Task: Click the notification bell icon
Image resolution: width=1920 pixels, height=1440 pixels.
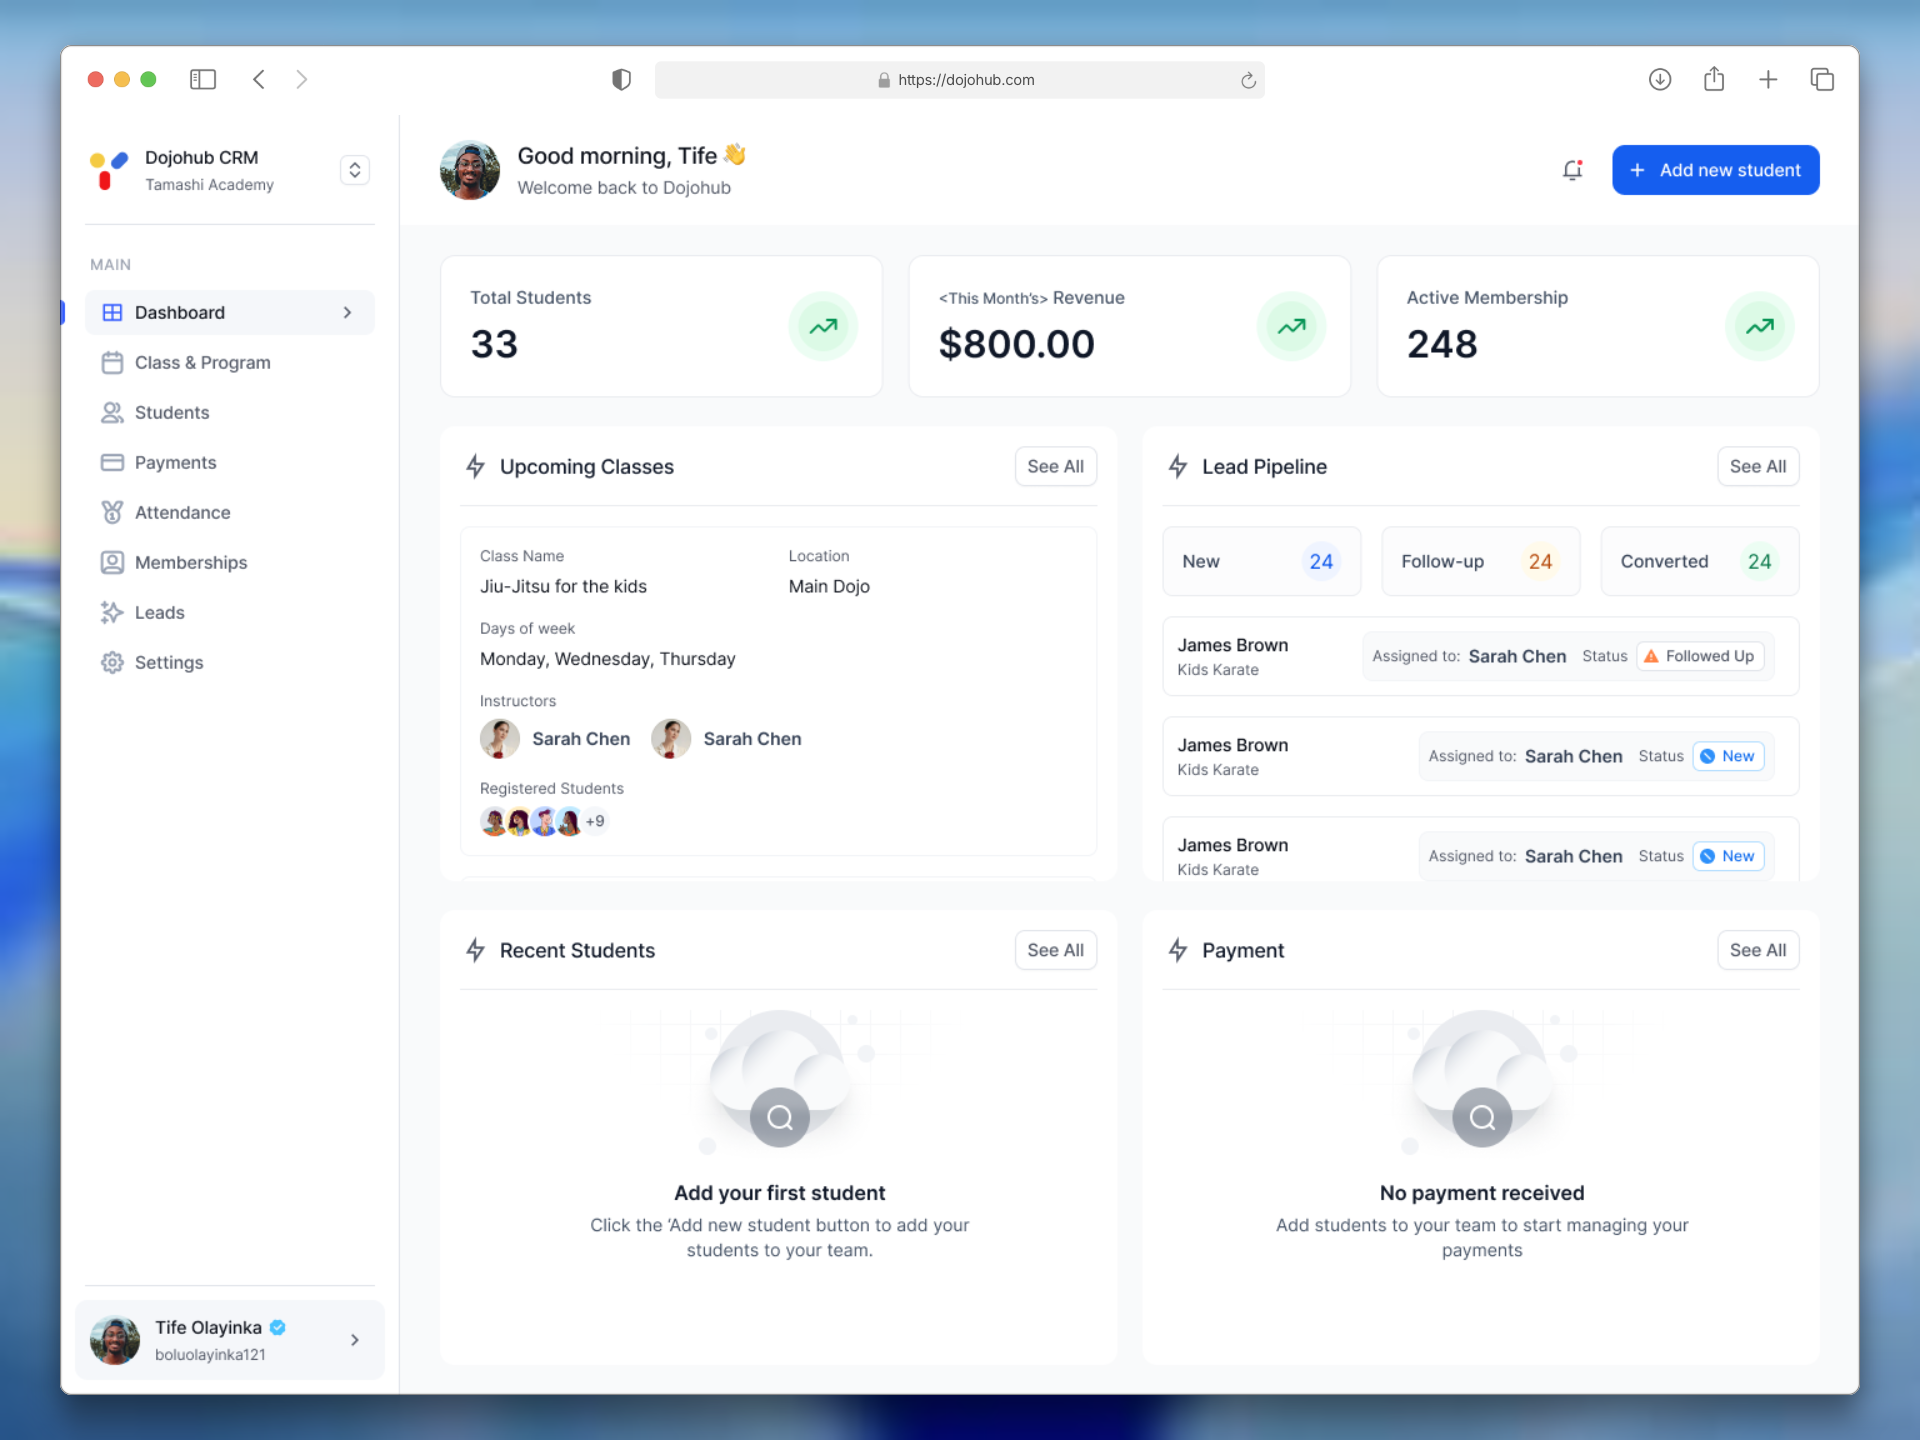Action: coord(1571,170)
